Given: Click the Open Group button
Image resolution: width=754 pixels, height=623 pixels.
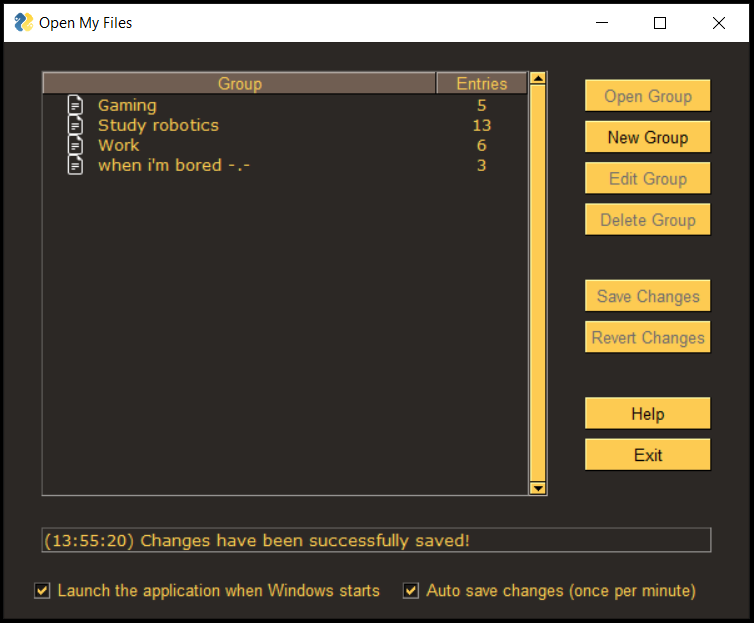Looking at the screenshot, I should point(647,96).
